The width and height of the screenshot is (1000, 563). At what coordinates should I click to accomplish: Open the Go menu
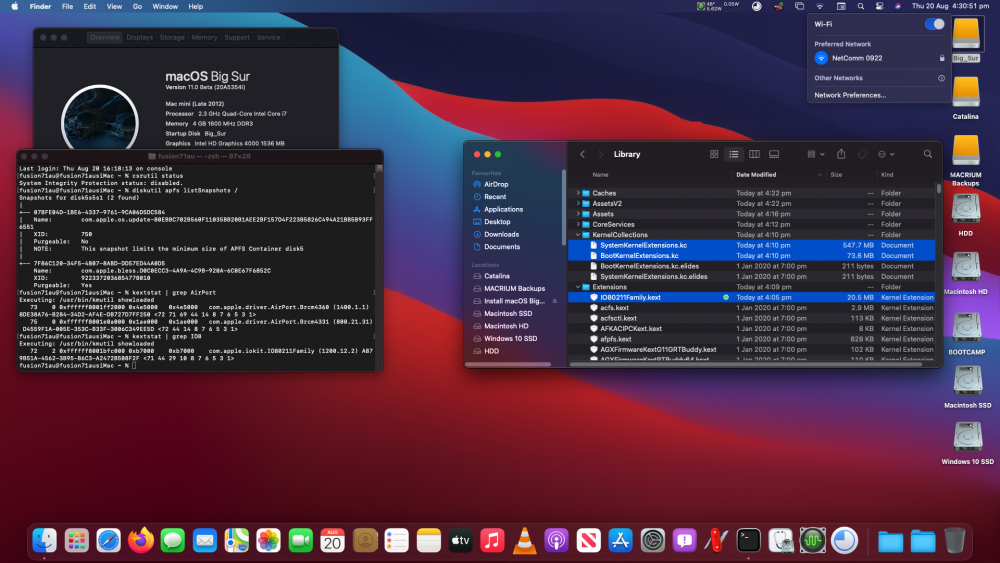pos(137,6)
